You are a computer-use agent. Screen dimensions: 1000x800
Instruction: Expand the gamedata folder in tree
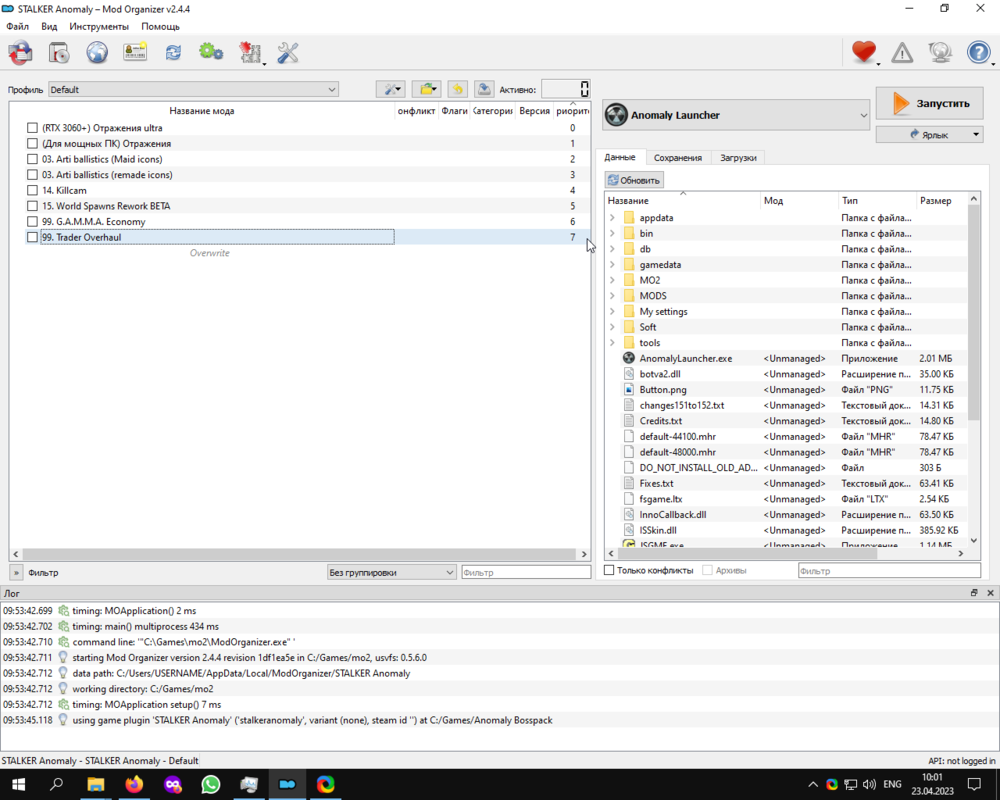coord(612,265)
